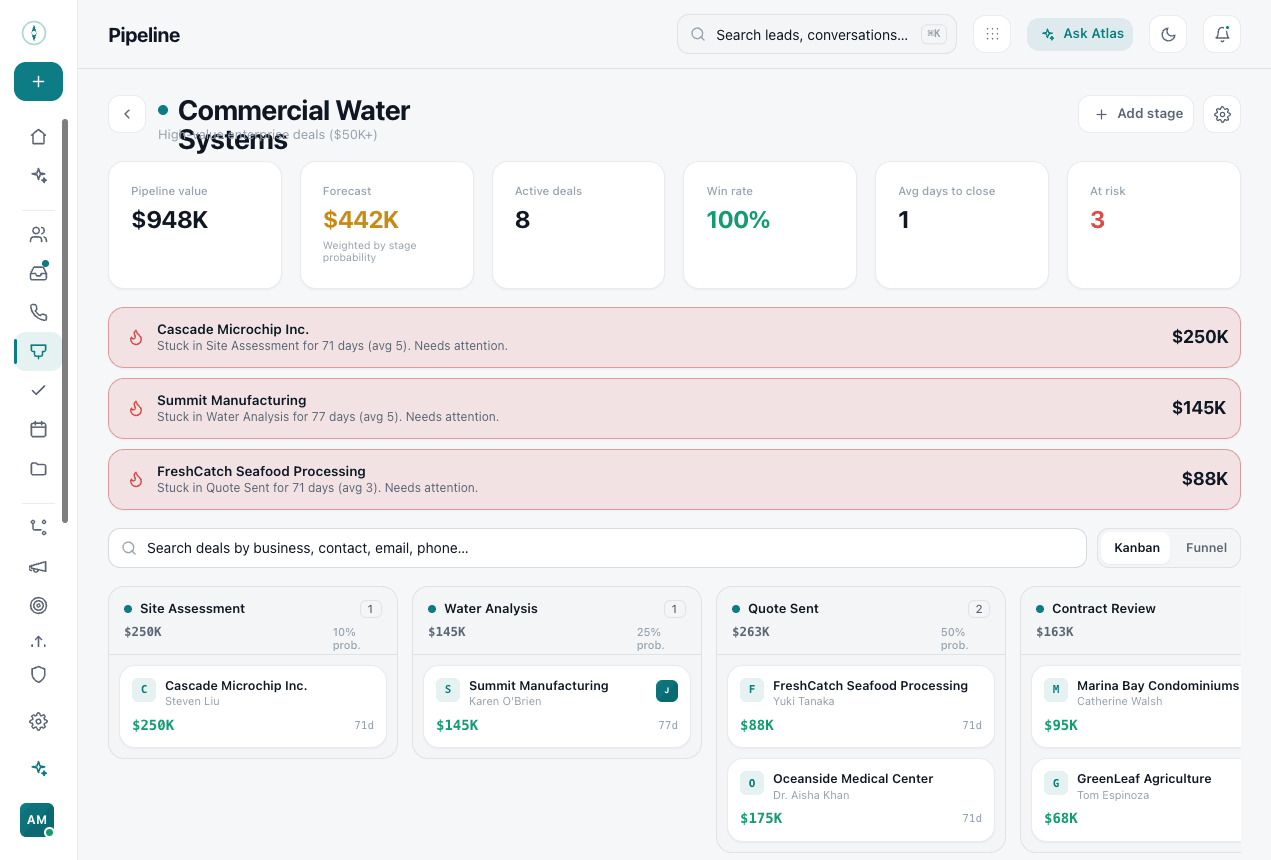The height and width of the screenshot is (860, 1271).
Task: Open Cascade Microchip Inc. at-risk alert
Action: [674, 337]
